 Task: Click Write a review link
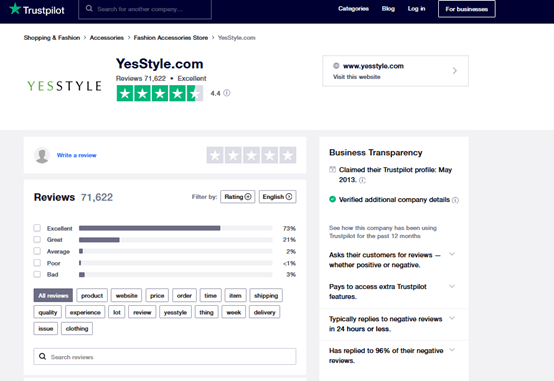[x=77, y=155]
